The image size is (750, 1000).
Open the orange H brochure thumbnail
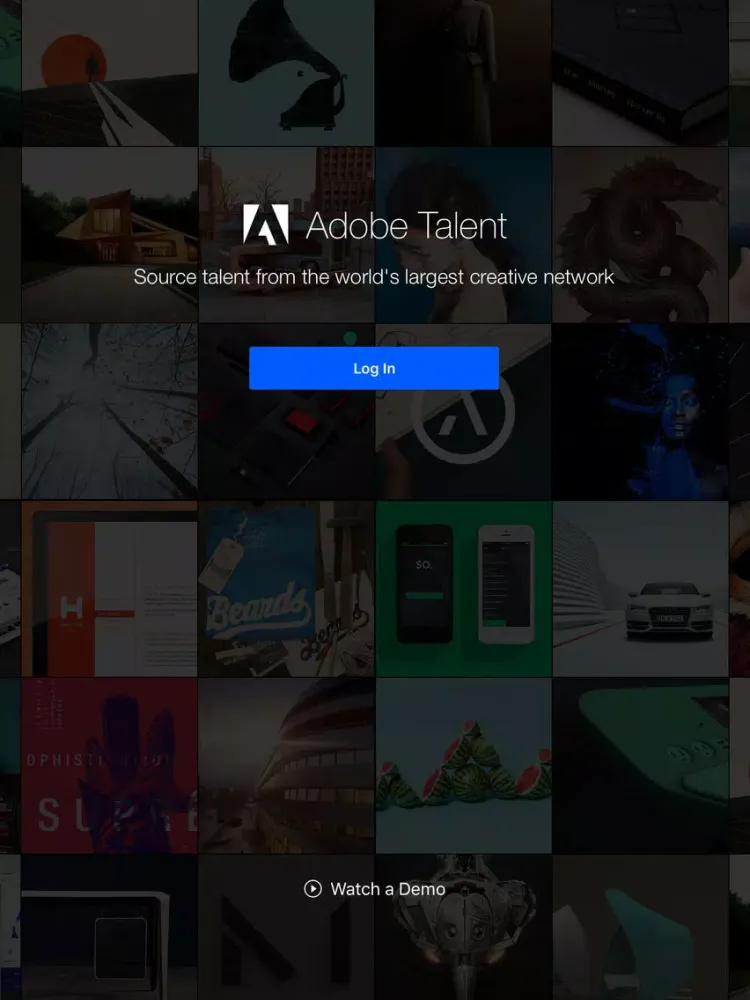click(x=110, y=589)
